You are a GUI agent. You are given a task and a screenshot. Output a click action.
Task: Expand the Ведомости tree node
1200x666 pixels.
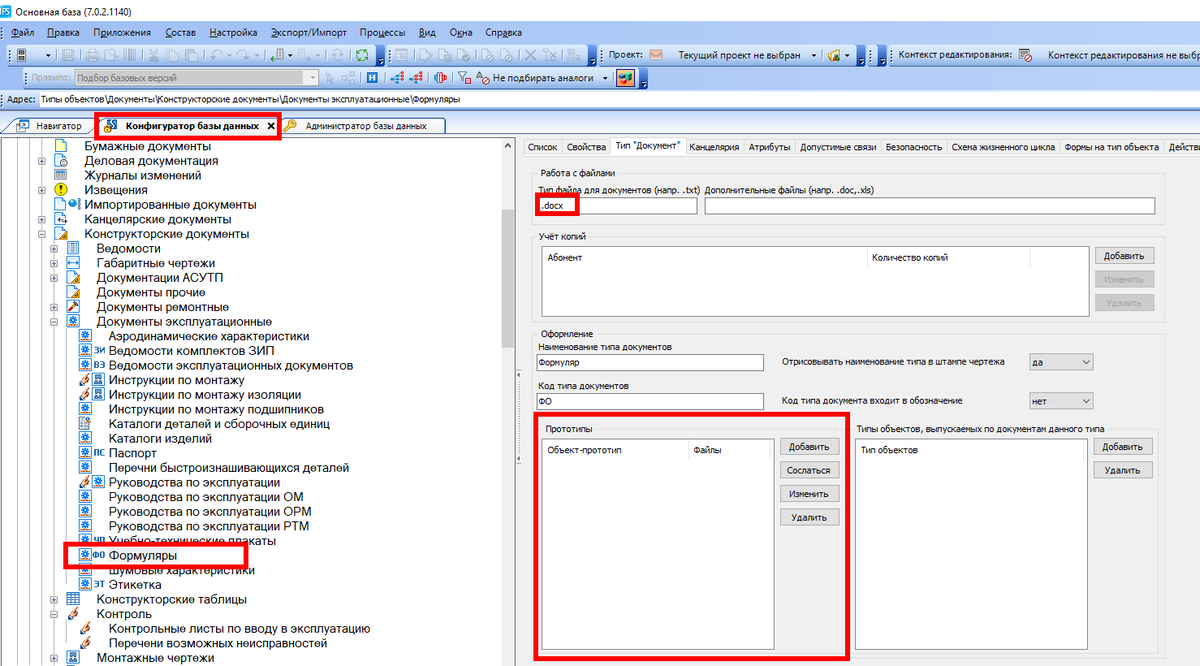[x=54, y=249]
